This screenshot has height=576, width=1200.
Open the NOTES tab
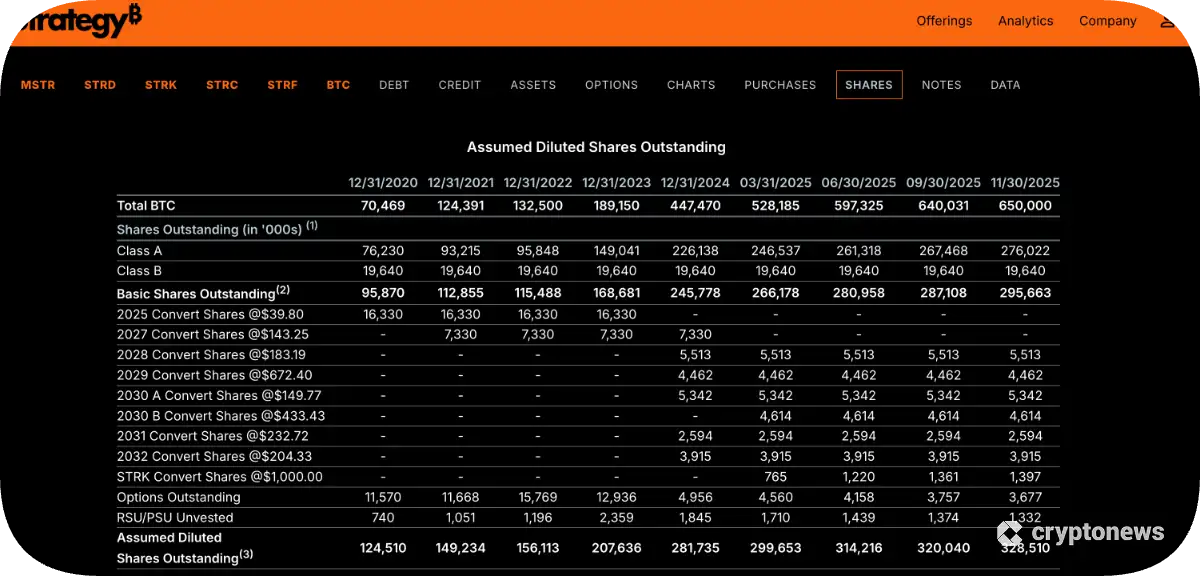tap(941, 85)
